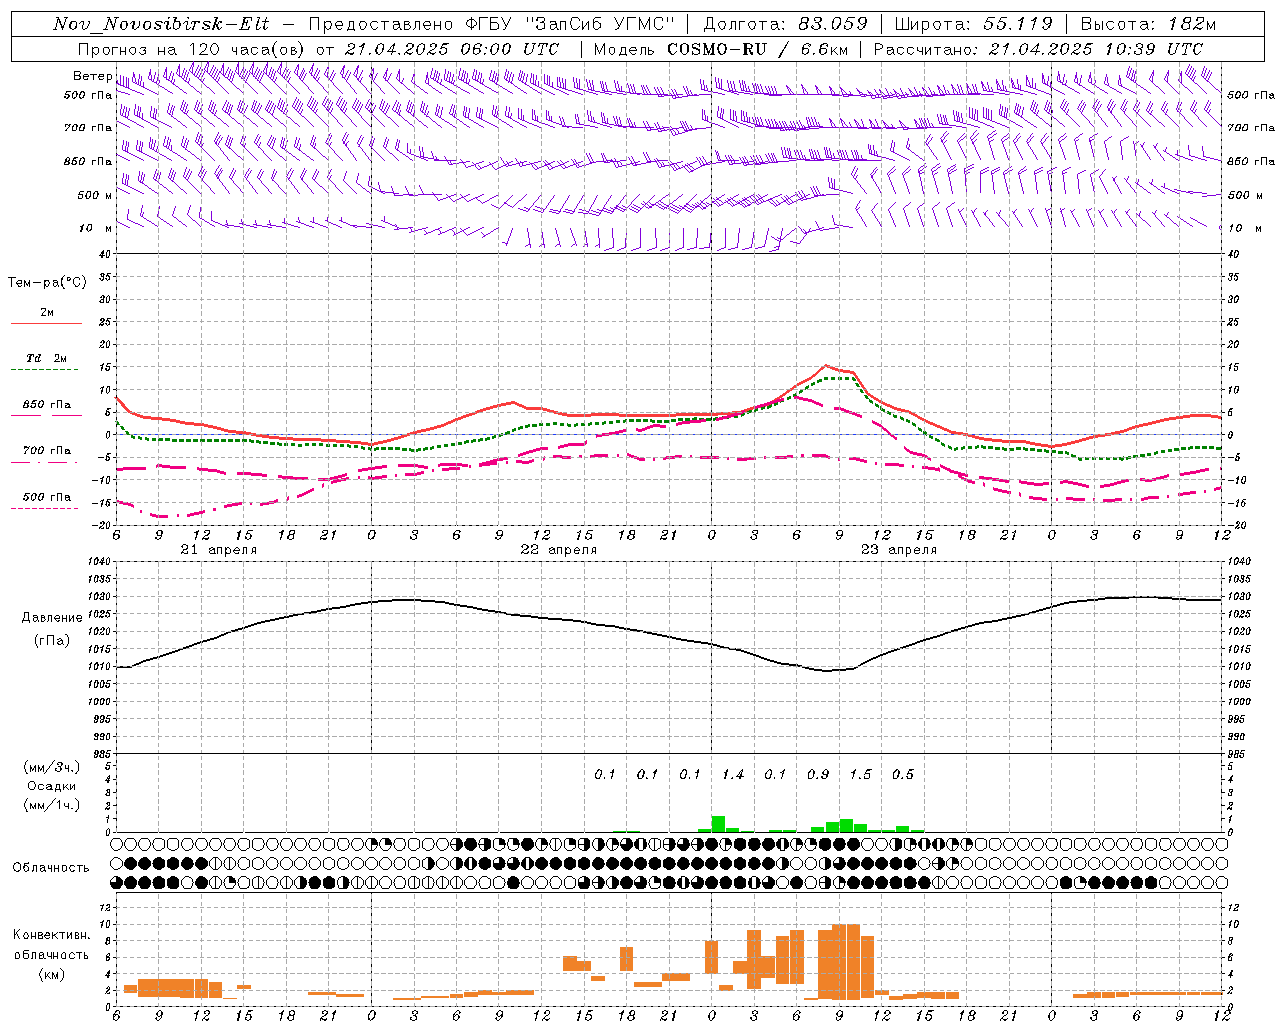1280x1024 pixels.
Task: Click the forecast start time 21.04.2025 06:00 UTC
Action: [452, 48]
